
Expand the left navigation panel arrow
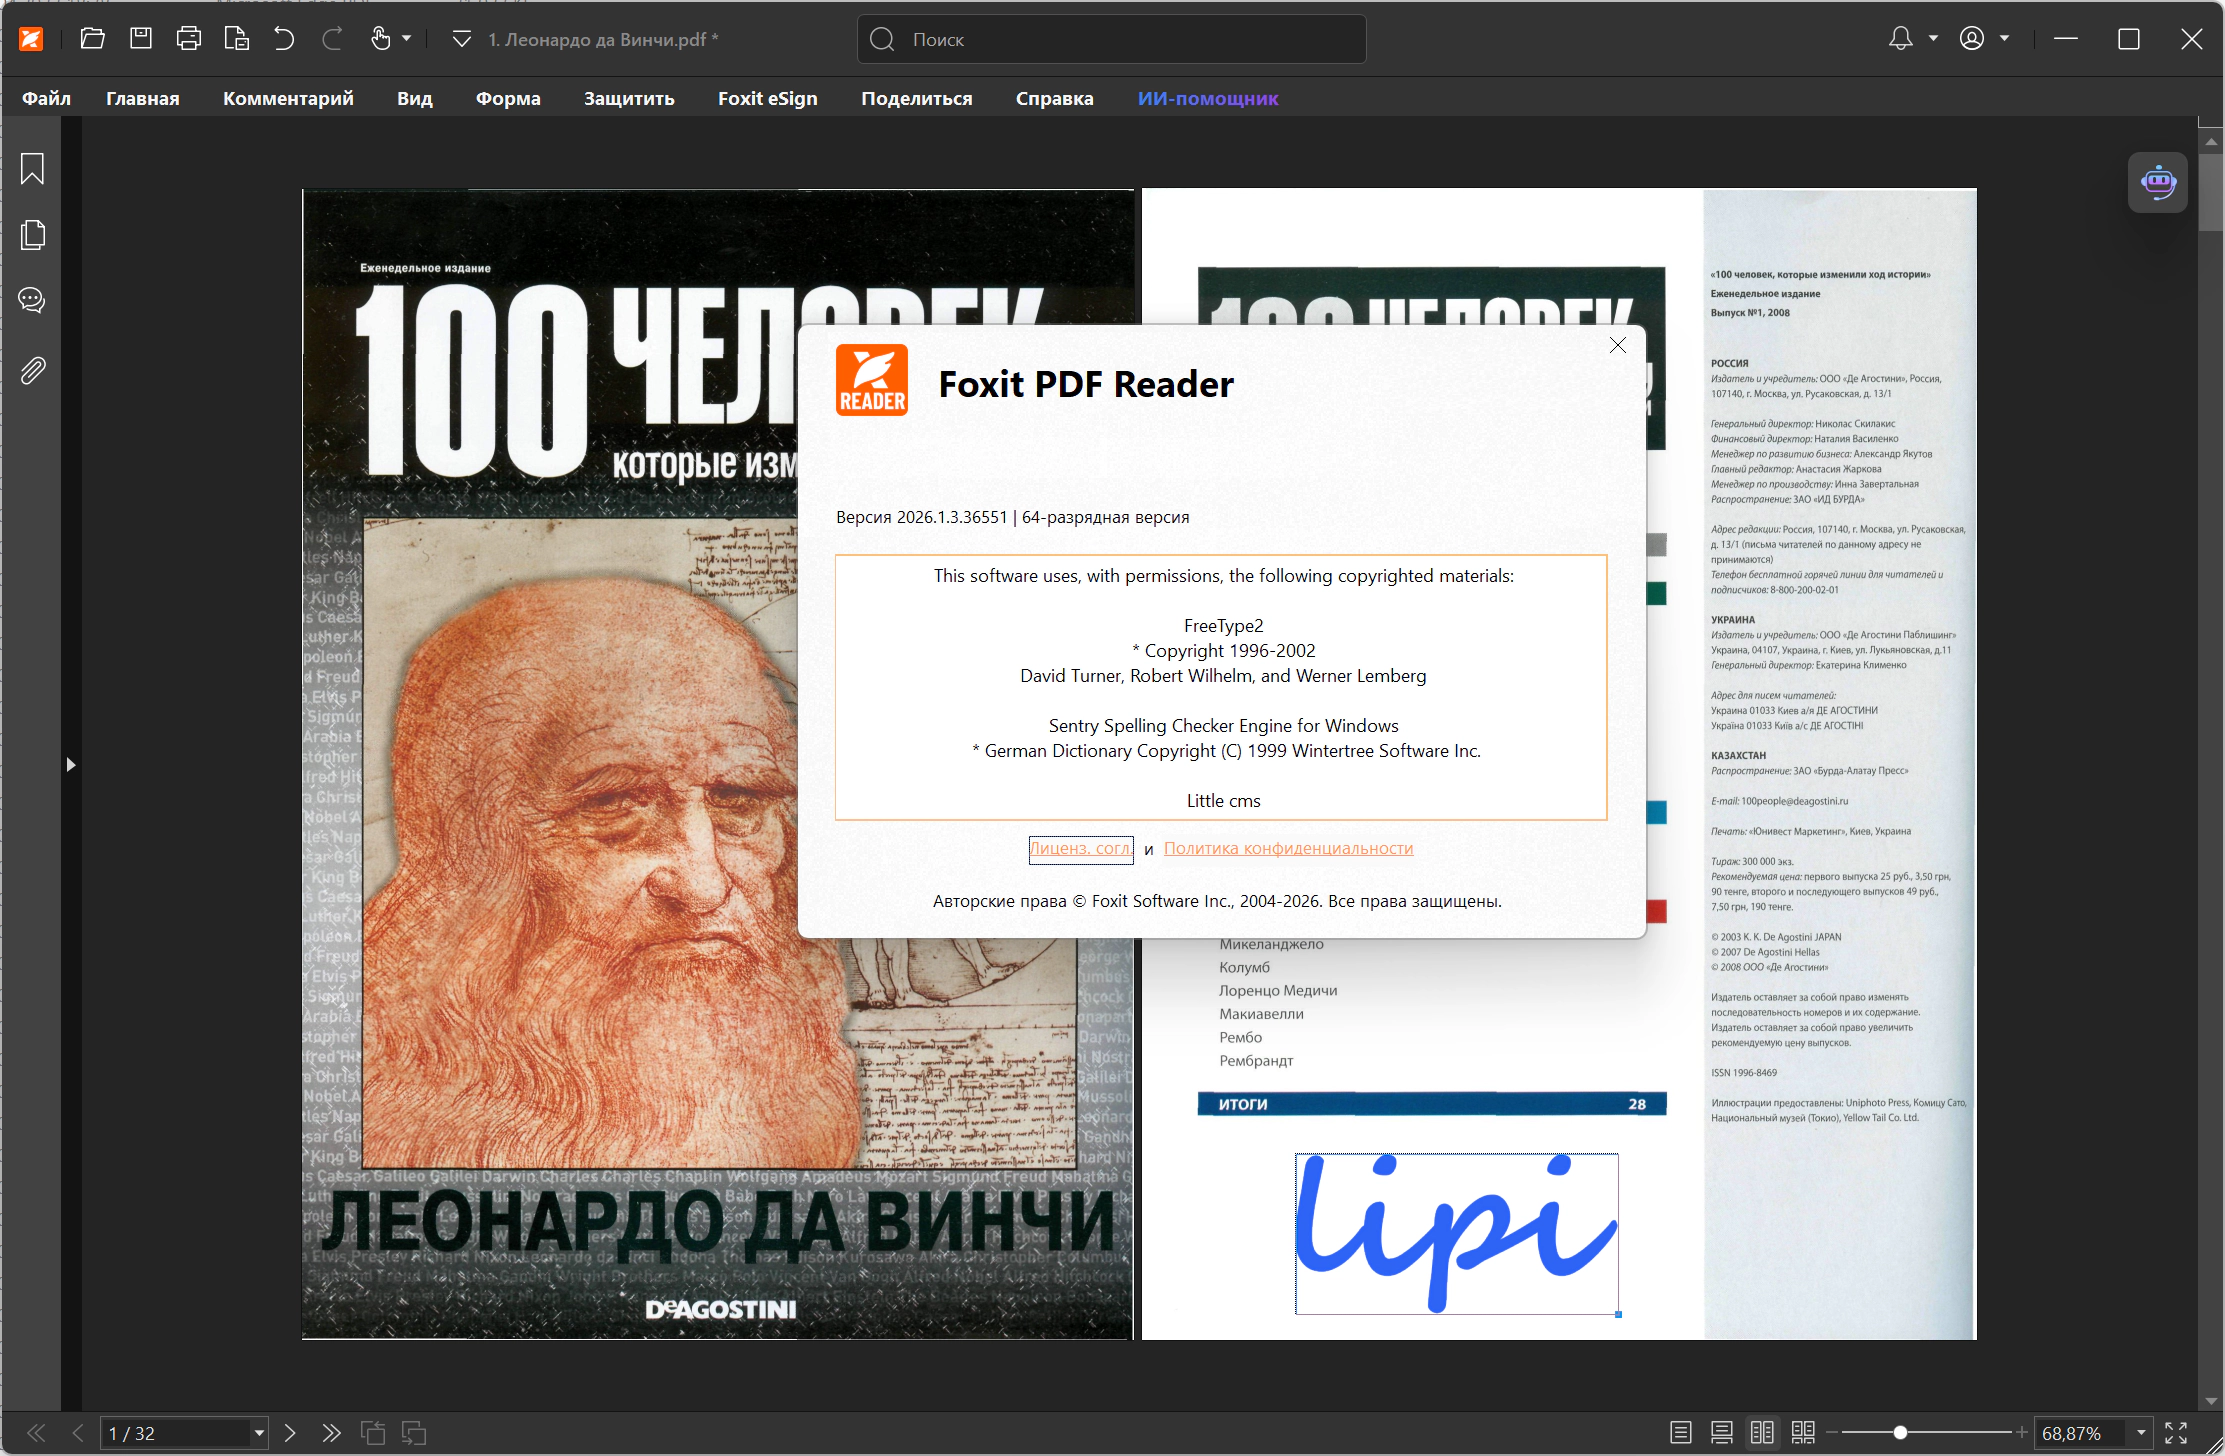click(71, 765)
